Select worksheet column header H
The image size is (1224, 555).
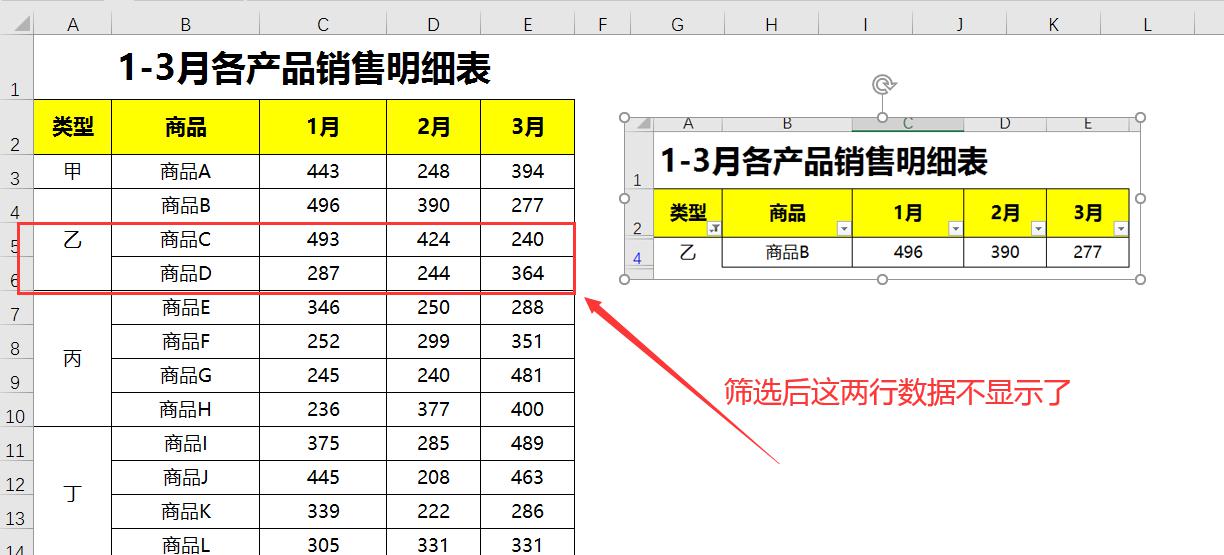tap(772, 25)
